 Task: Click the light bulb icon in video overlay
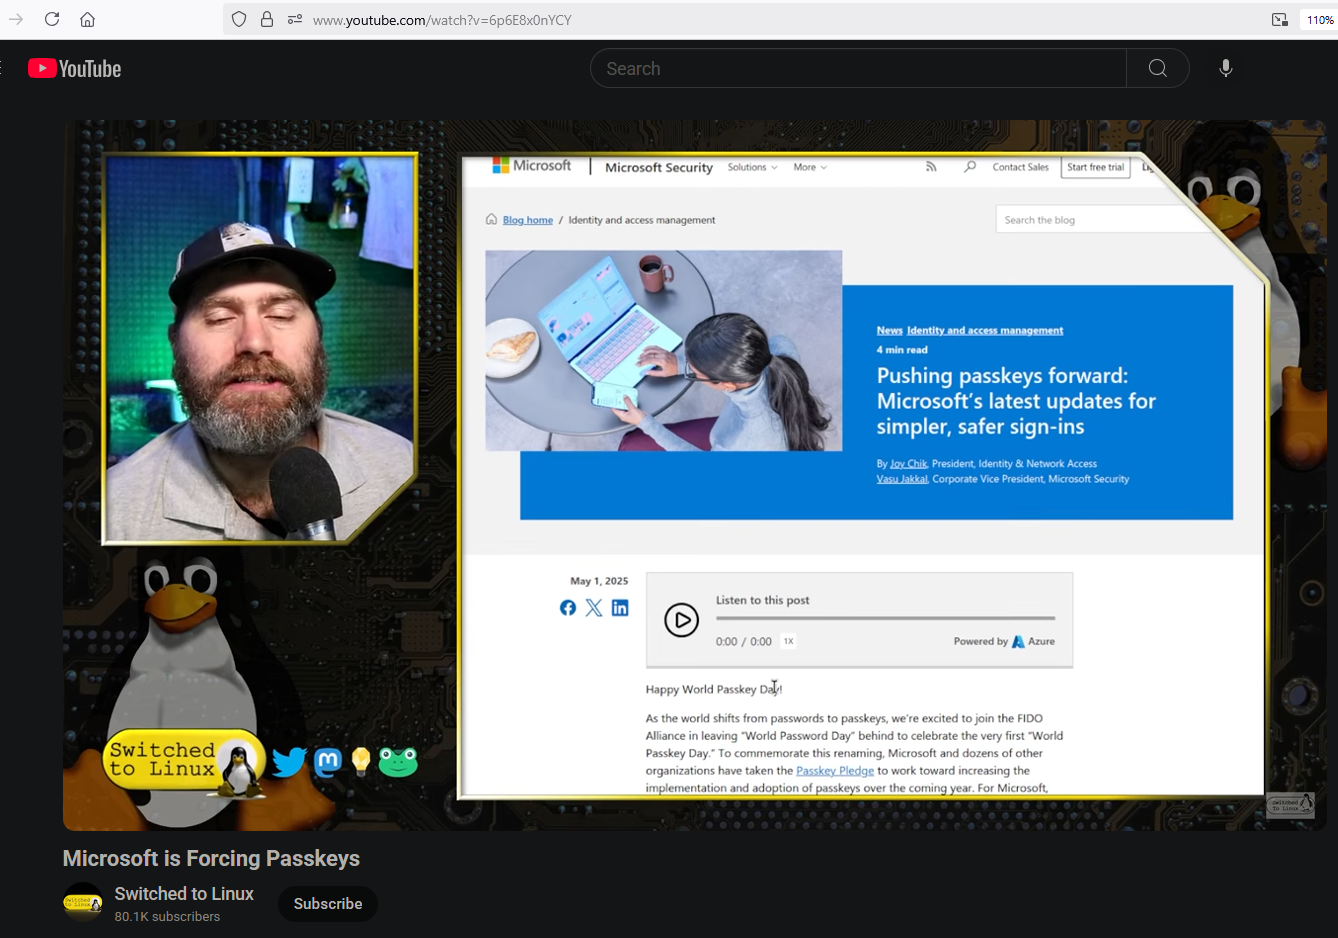[x=361, y=761]
